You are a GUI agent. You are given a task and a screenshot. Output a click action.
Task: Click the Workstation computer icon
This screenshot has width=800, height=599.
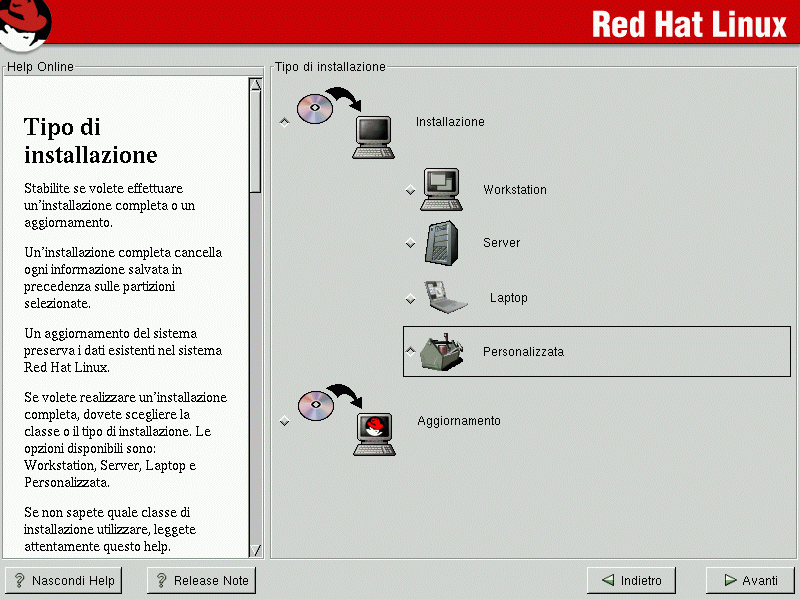point(441,189)
